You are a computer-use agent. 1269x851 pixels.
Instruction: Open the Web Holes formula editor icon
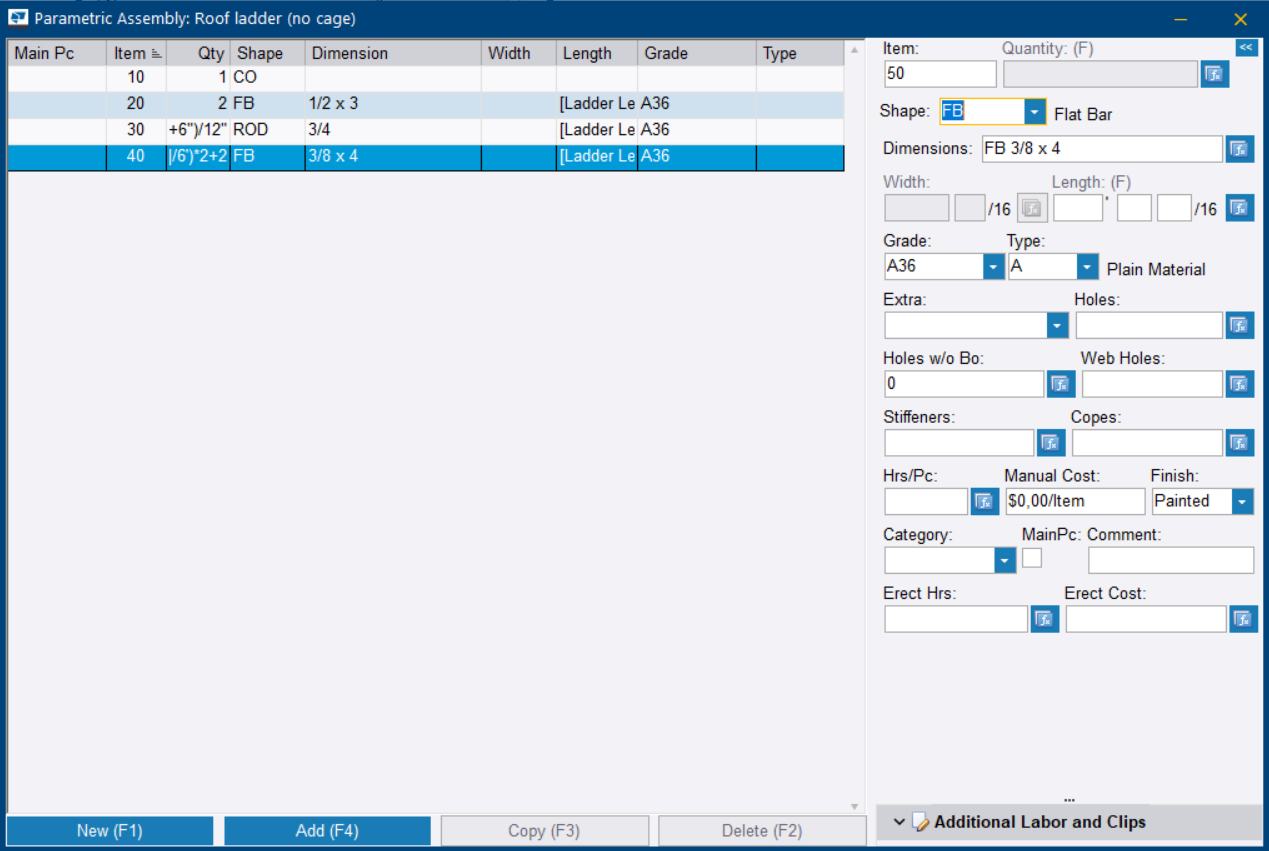pyautogui.click(x=1239, y=383)
